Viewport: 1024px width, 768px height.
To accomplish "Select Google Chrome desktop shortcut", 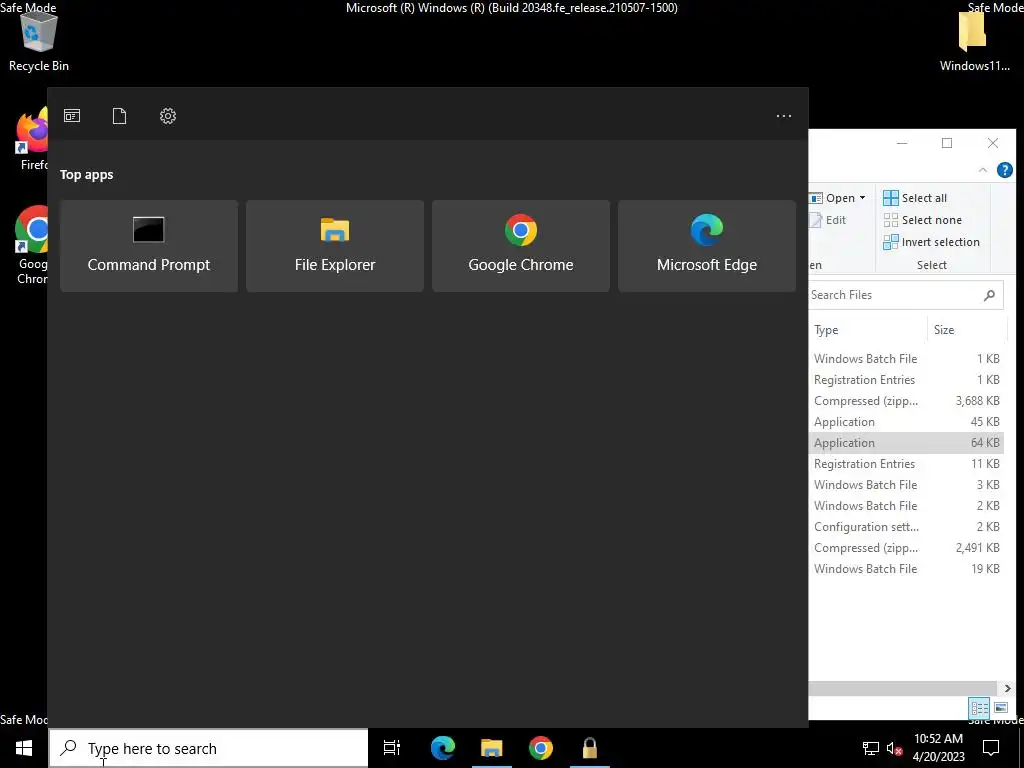I will (31, 245).
